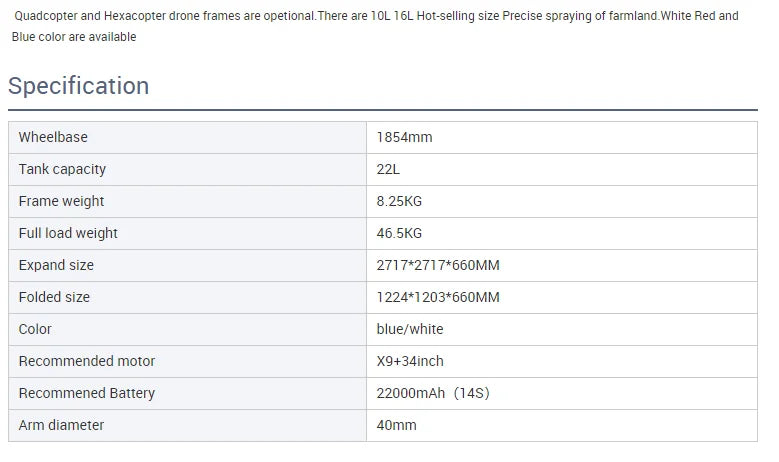The width and height of the screenshot is (779, 462).
Task: Click the blue/white color value
Action: pos(410,329)
